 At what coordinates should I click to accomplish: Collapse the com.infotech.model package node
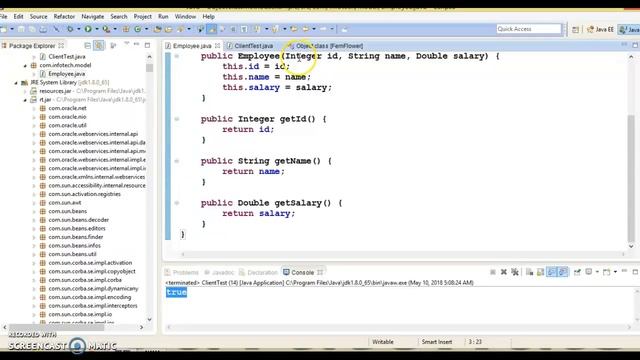tap(25, 65)
